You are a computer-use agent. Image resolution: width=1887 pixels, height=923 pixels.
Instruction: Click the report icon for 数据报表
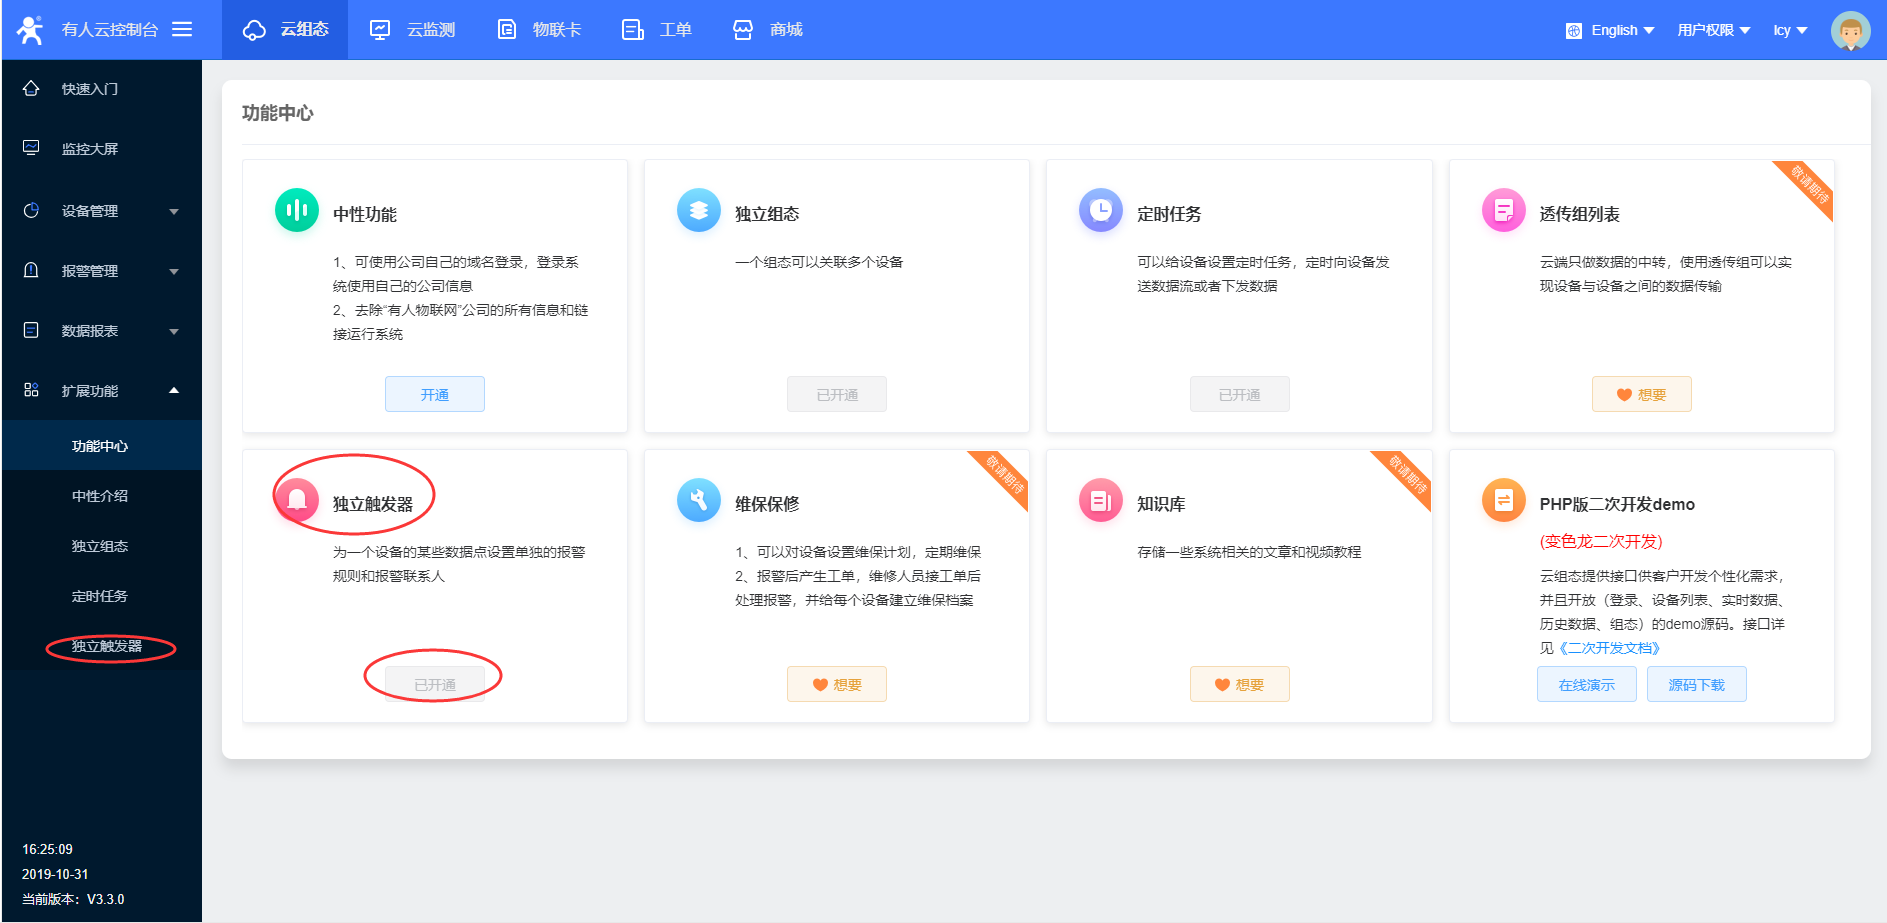click(31, 330)
